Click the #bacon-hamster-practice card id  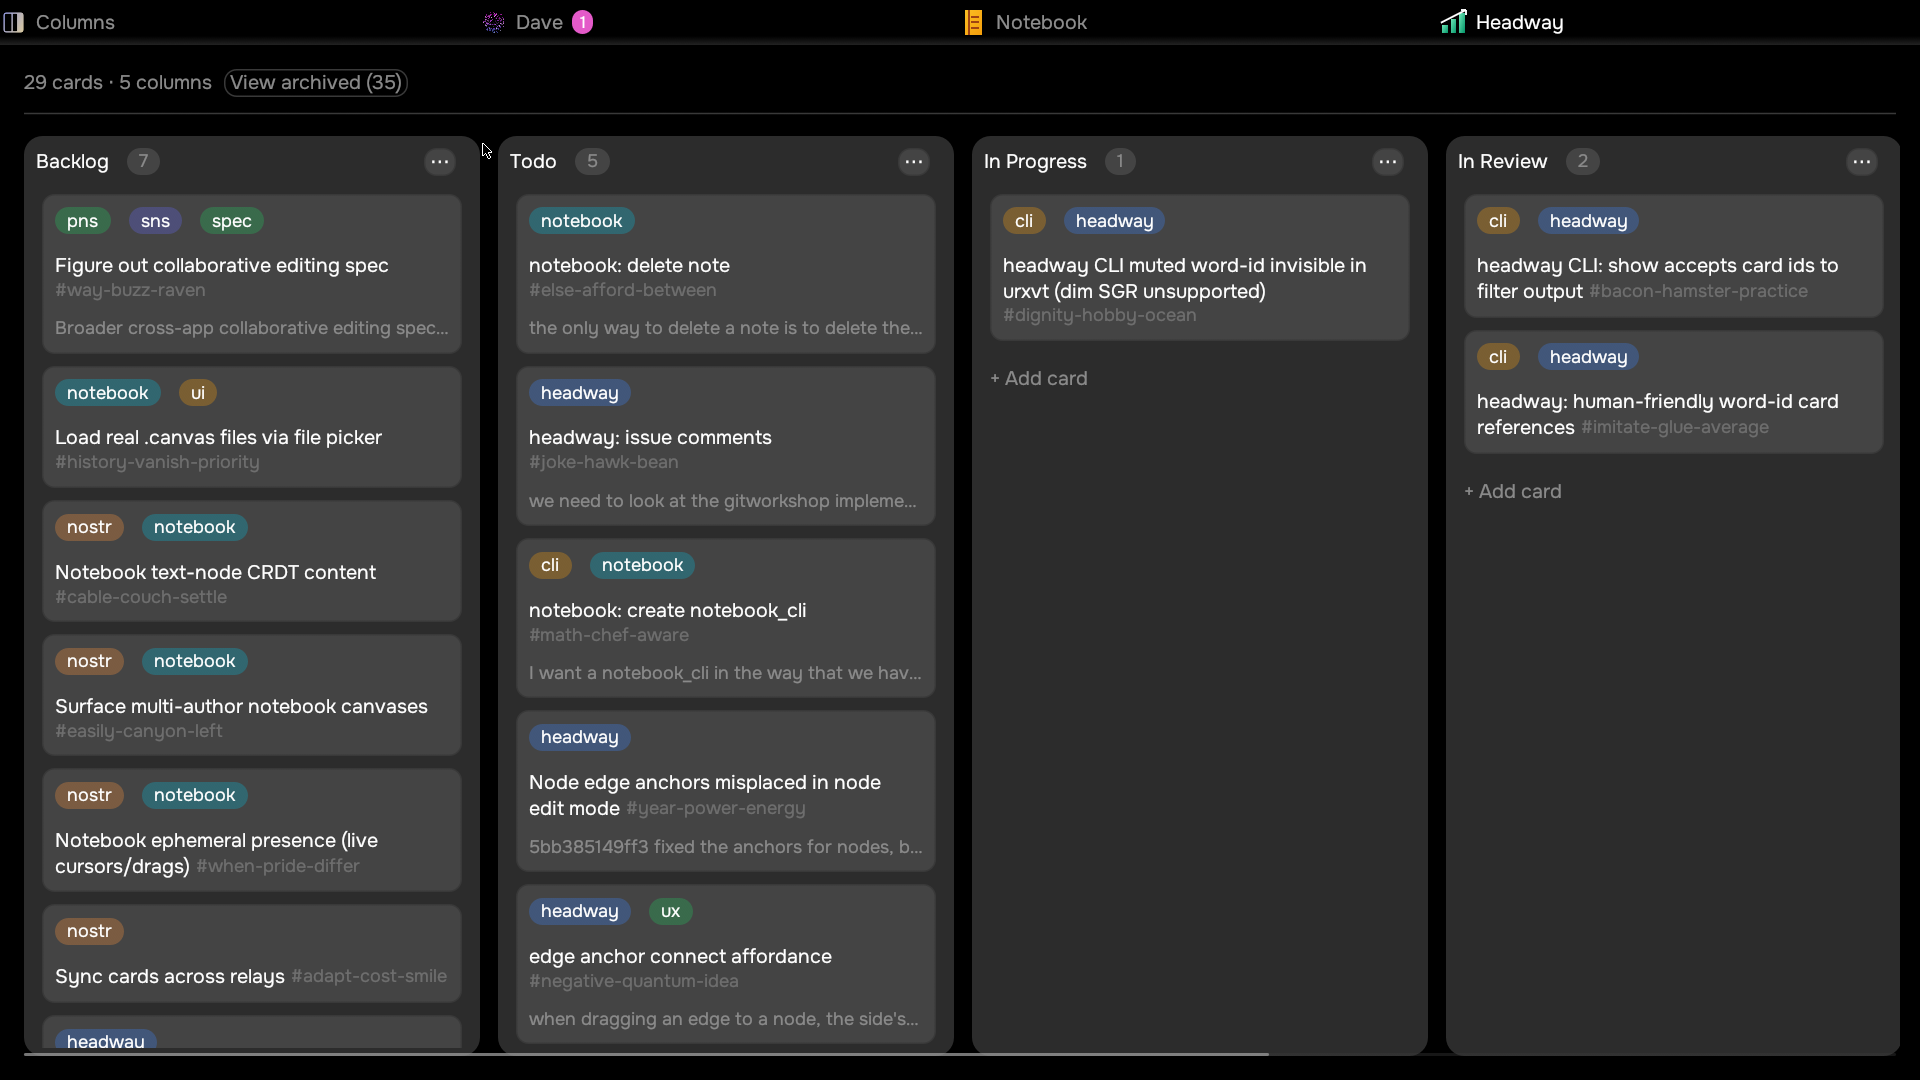pos(1698,291)
